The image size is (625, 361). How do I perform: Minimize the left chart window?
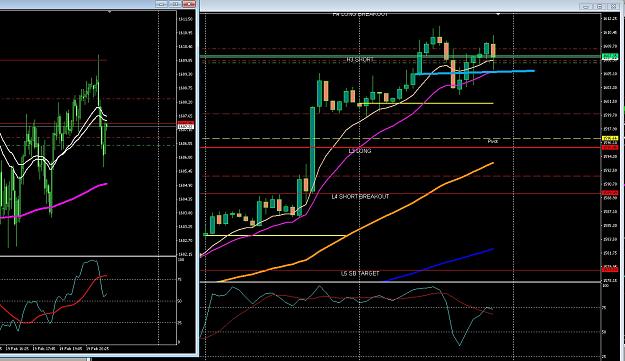[161, 4]
